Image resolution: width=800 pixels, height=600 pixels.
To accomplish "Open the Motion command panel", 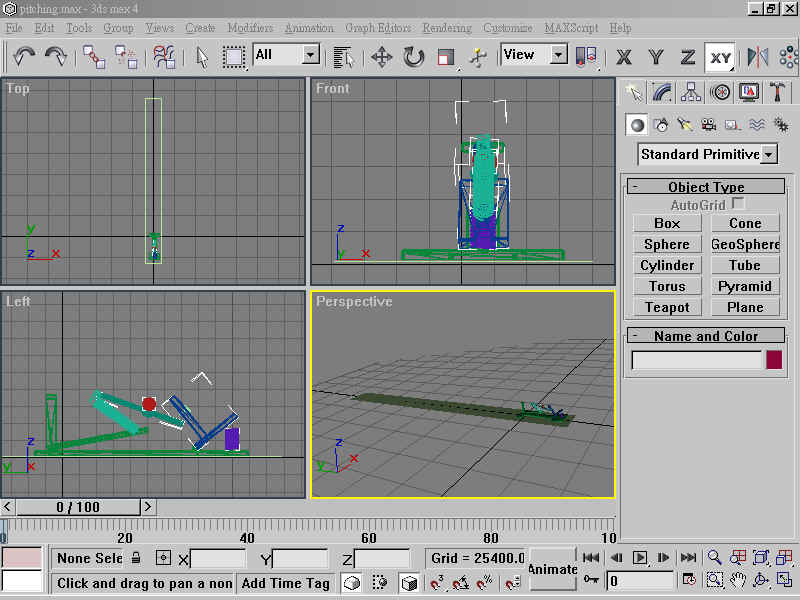I will pos(720,92).
